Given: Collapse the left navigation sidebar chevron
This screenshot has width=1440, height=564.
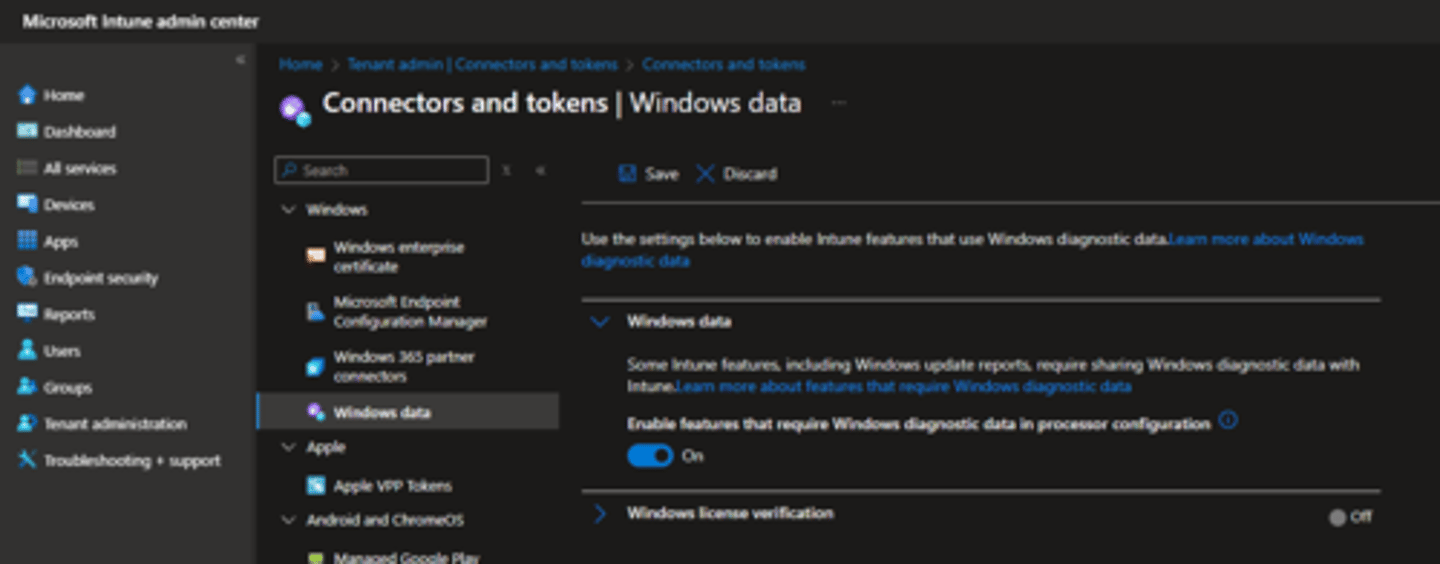Looking at the screenshot, I should 239,60.
